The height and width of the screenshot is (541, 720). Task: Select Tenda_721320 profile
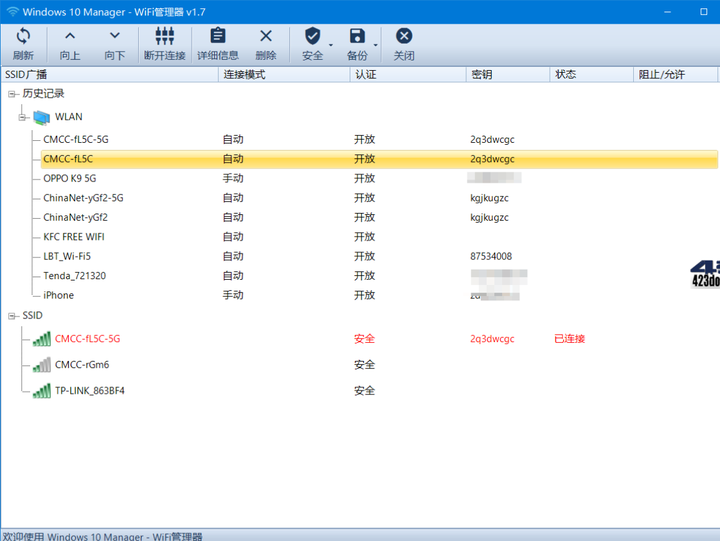[x=74, y=276]
